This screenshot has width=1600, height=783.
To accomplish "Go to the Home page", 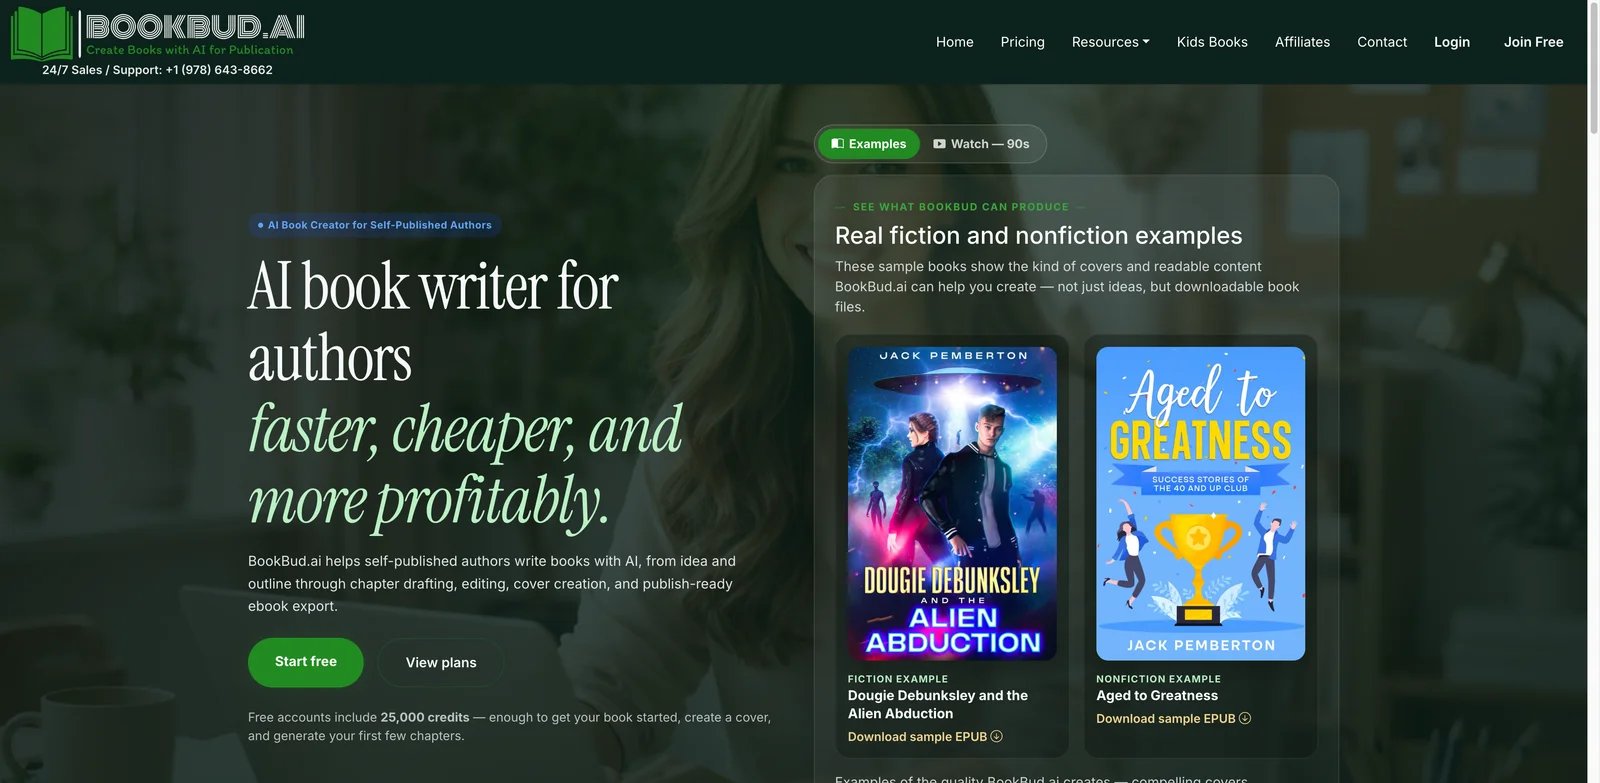I will (955, 42).
